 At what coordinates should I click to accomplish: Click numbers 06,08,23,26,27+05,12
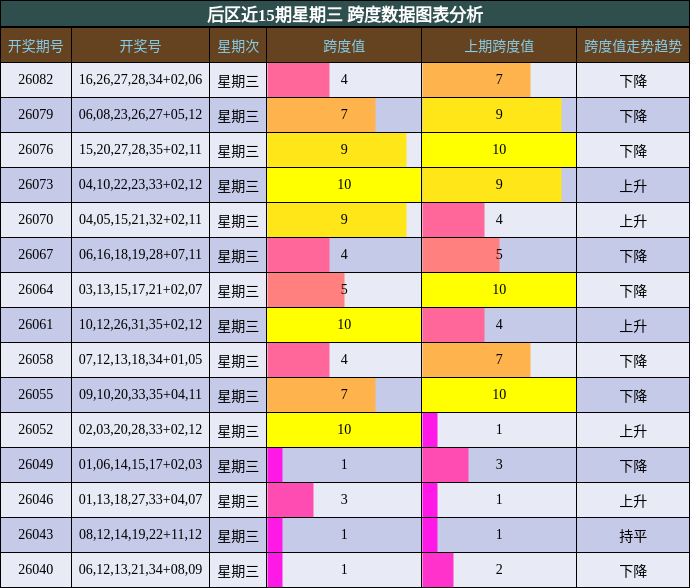coord(140,115)
